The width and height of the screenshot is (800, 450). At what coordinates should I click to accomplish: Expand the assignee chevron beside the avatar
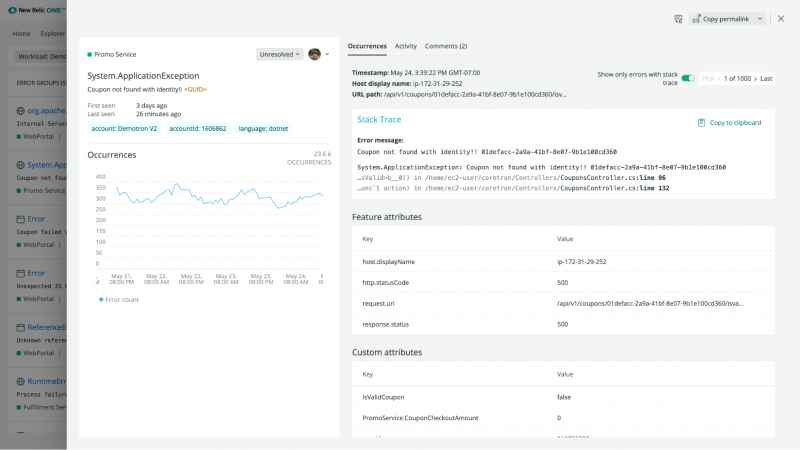(327, 54)
